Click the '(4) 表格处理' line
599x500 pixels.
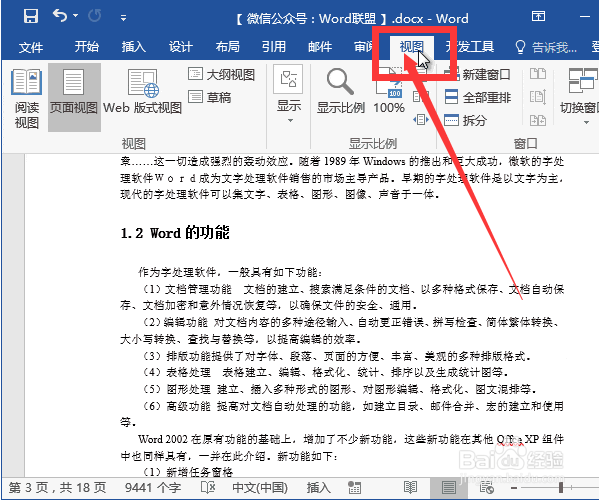(x=325, y=372)
